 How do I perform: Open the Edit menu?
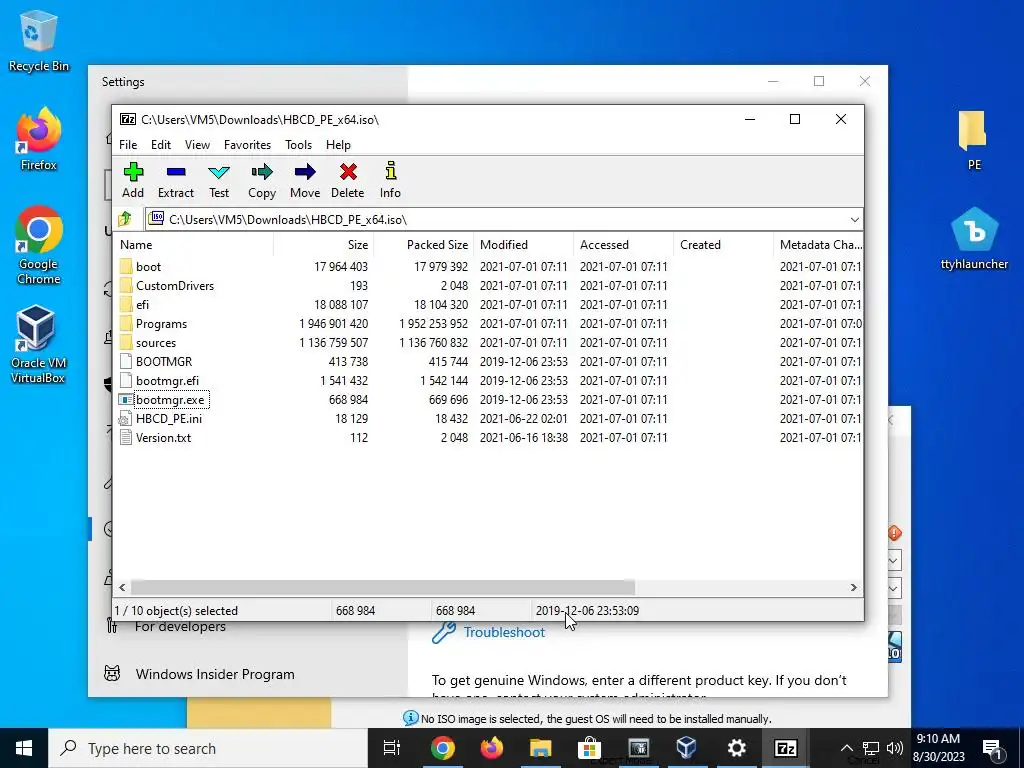pos(161,145)
